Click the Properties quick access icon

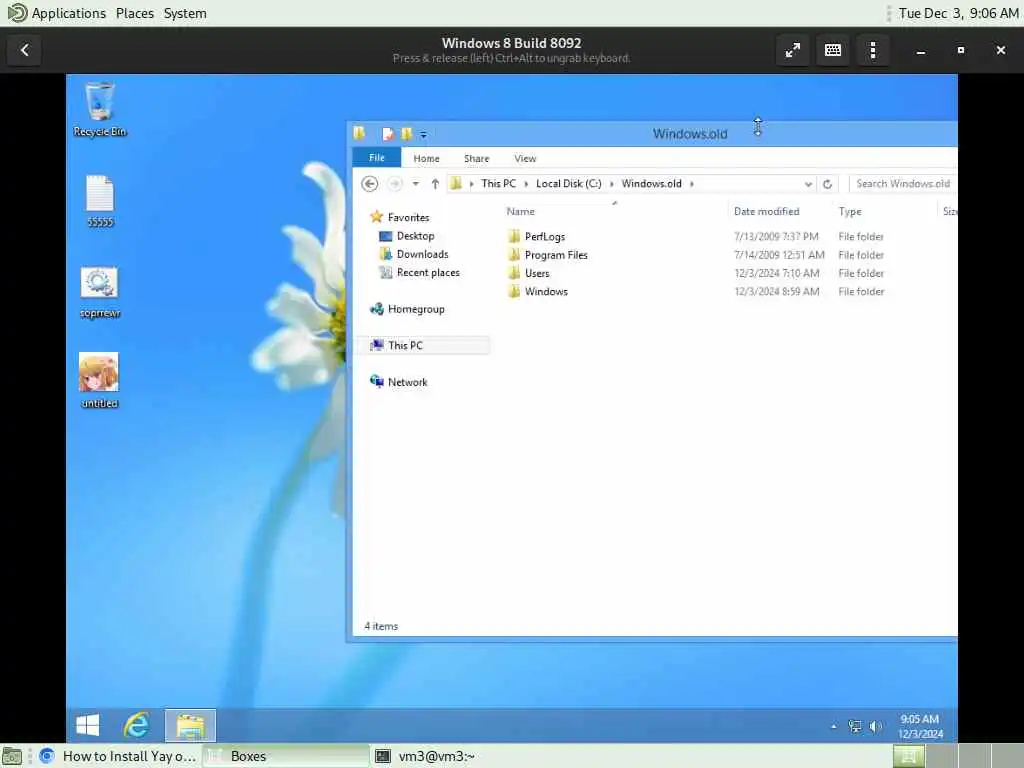[x=388, y=134]
